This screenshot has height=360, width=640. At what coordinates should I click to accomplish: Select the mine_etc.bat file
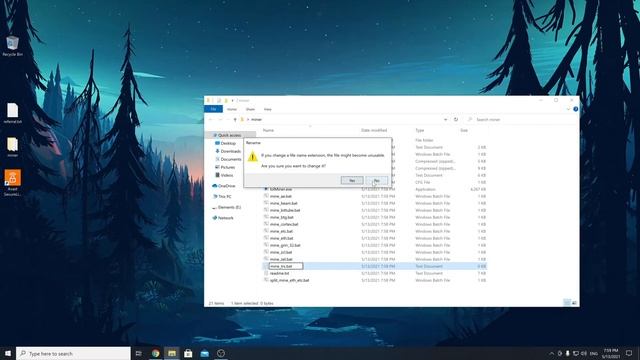click(281, 231)
